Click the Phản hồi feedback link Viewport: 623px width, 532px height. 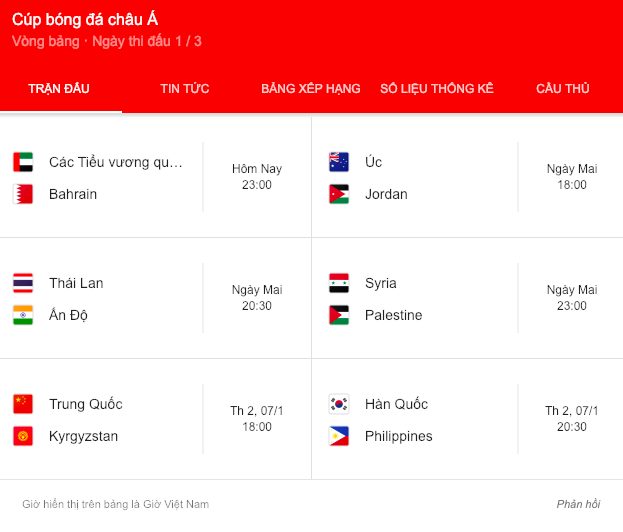tap(578, 504)
